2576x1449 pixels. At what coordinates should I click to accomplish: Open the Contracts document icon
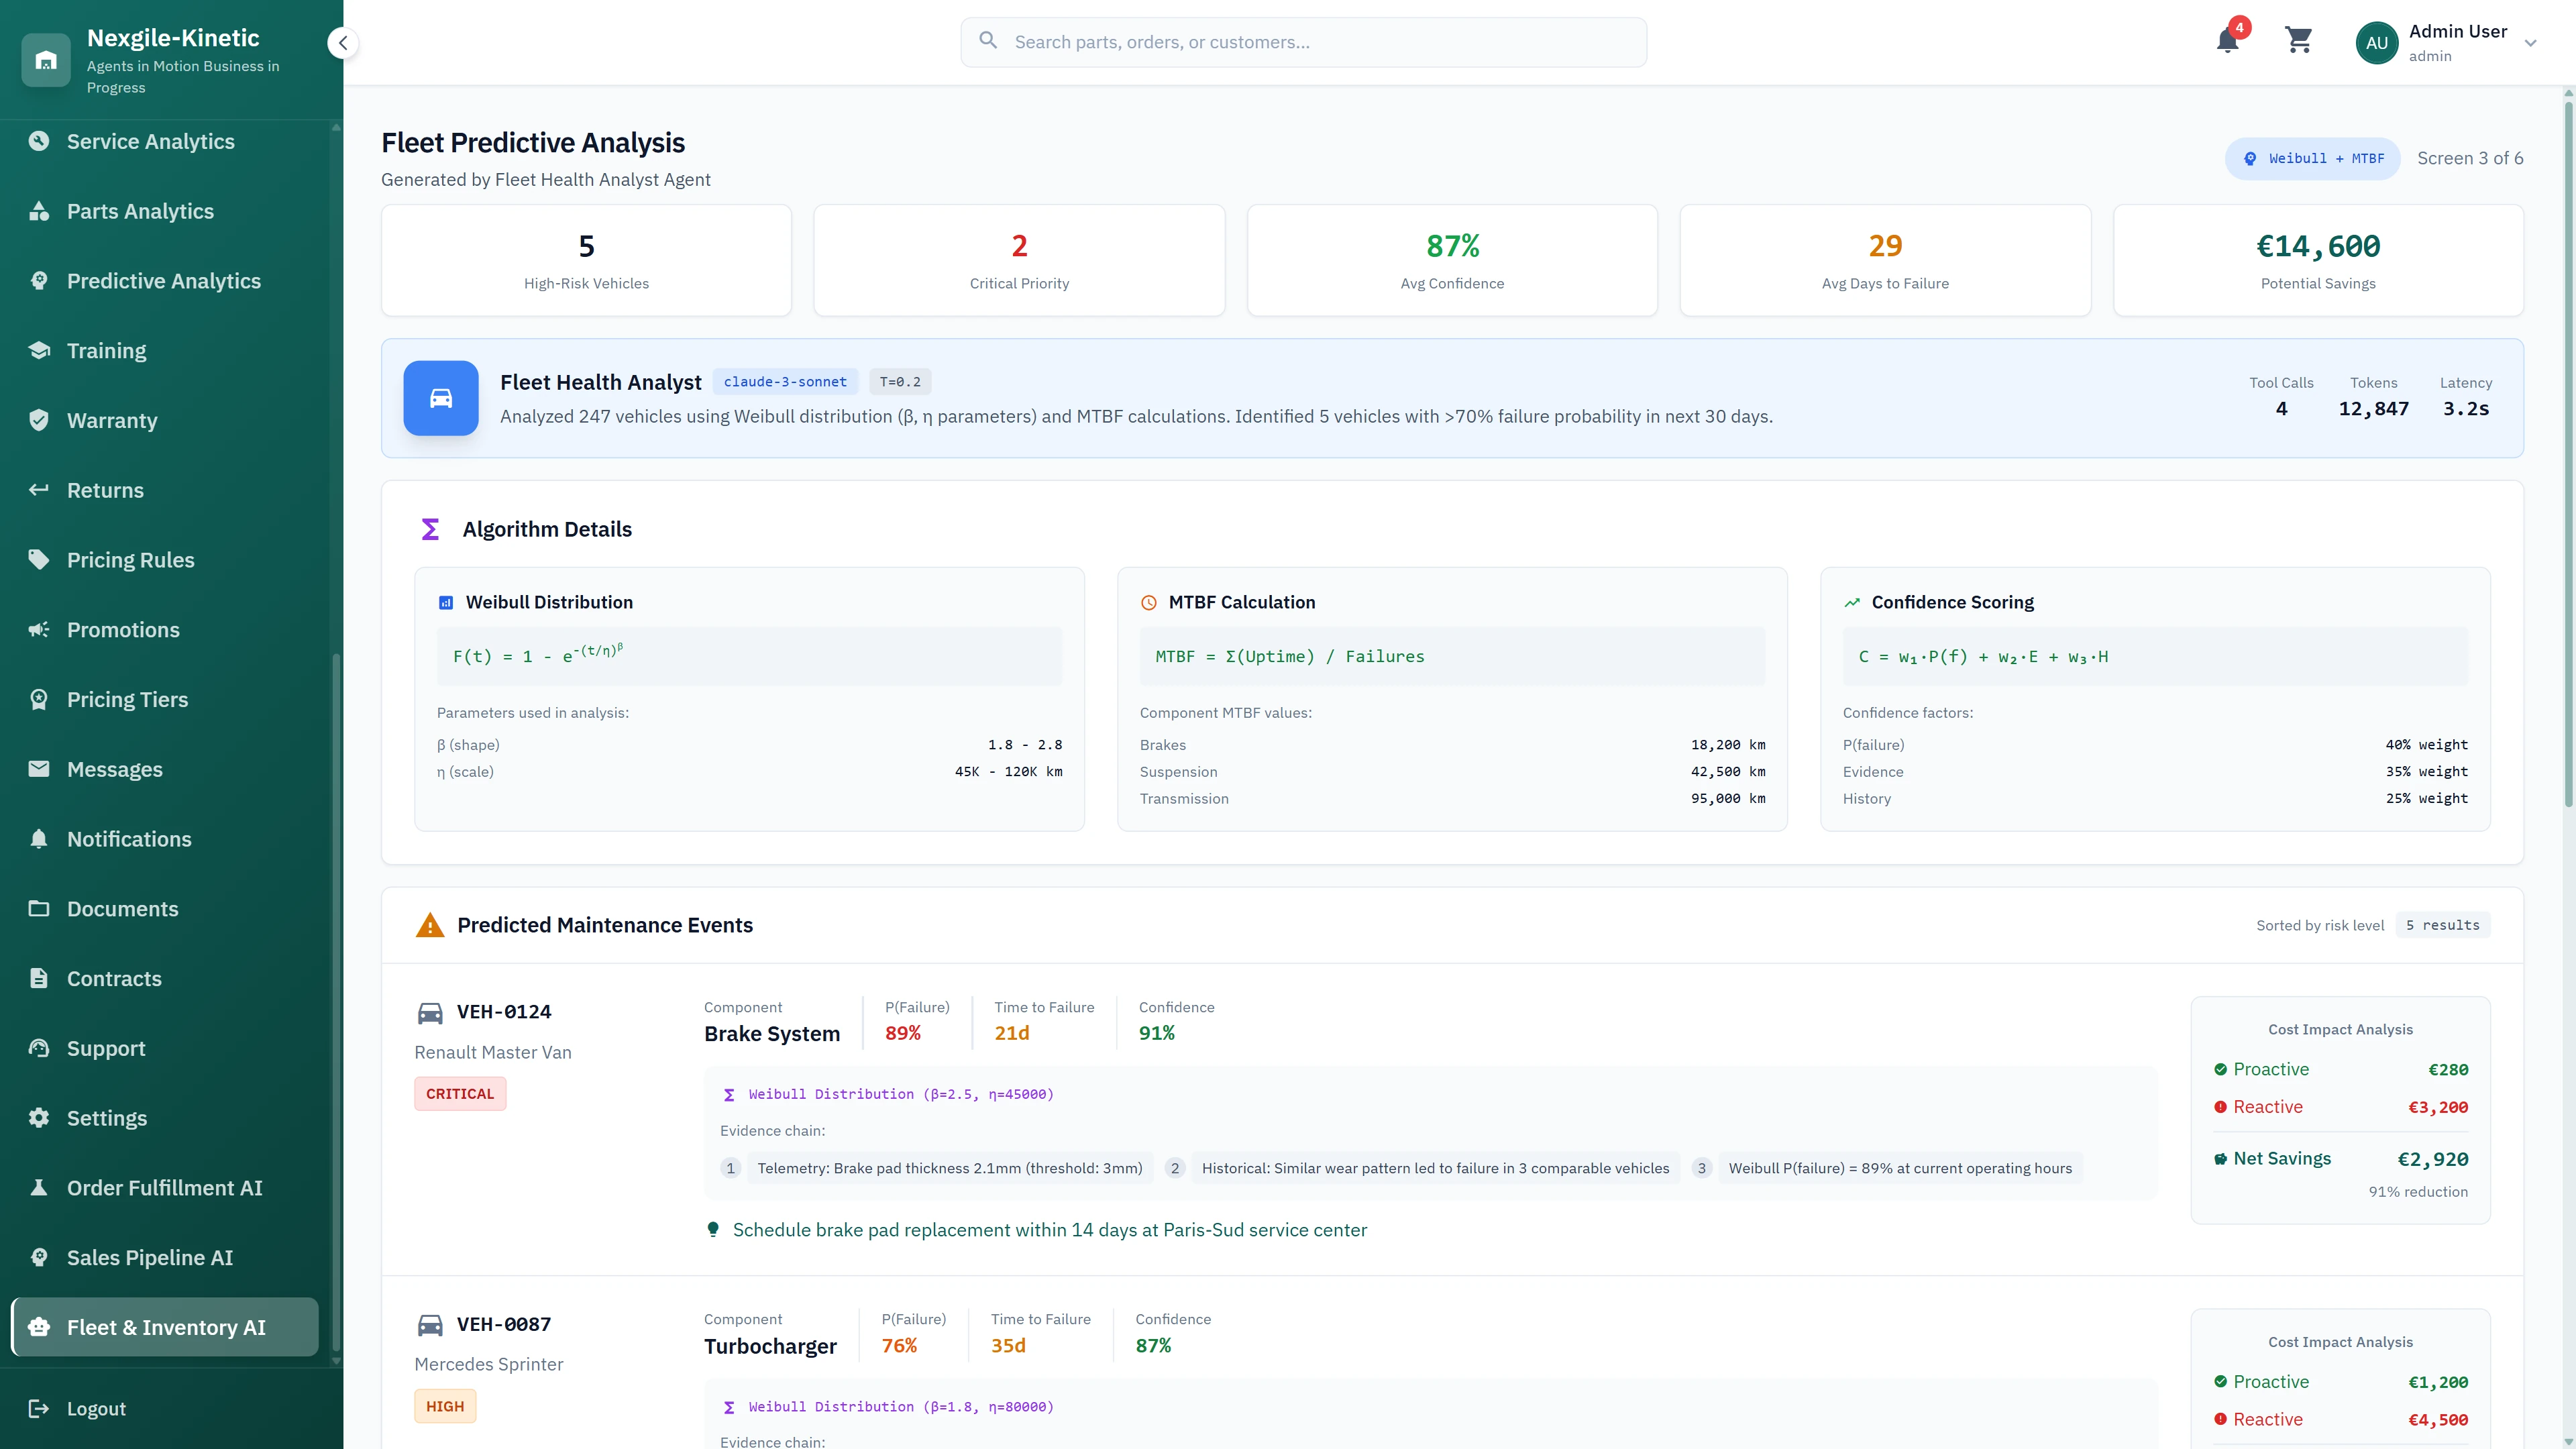40,978
